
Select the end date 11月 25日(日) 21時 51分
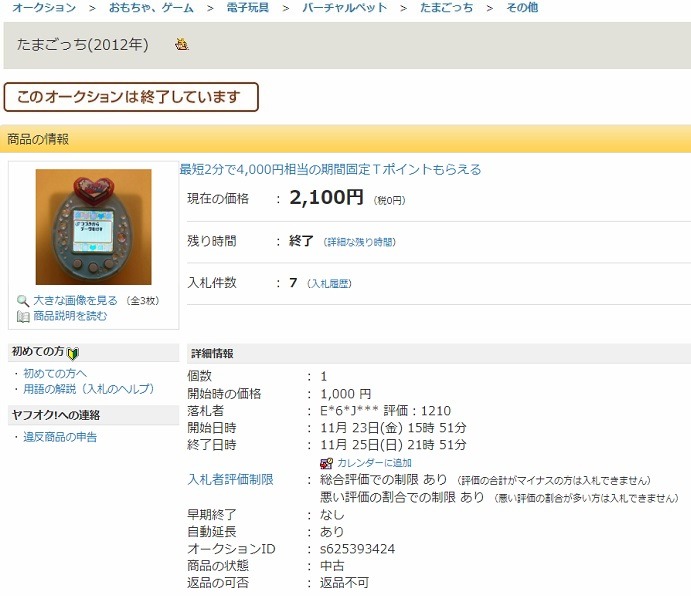(393, 445)
